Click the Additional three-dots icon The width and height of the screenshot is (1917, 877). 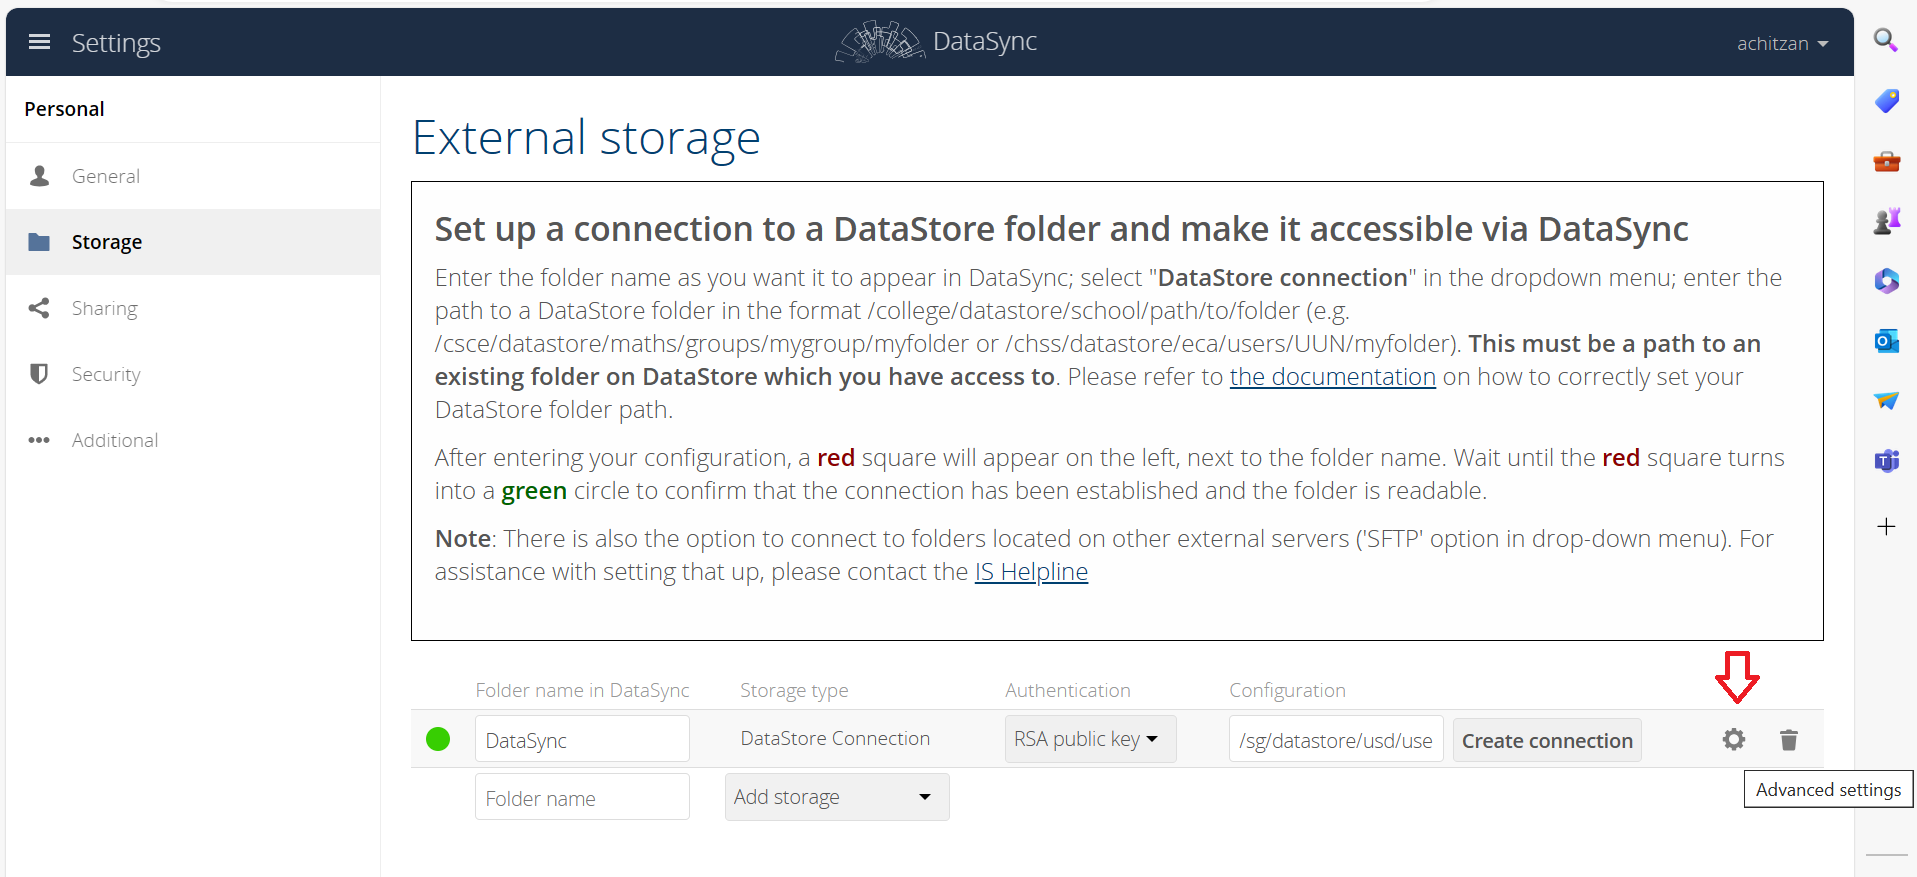(39, 440)
